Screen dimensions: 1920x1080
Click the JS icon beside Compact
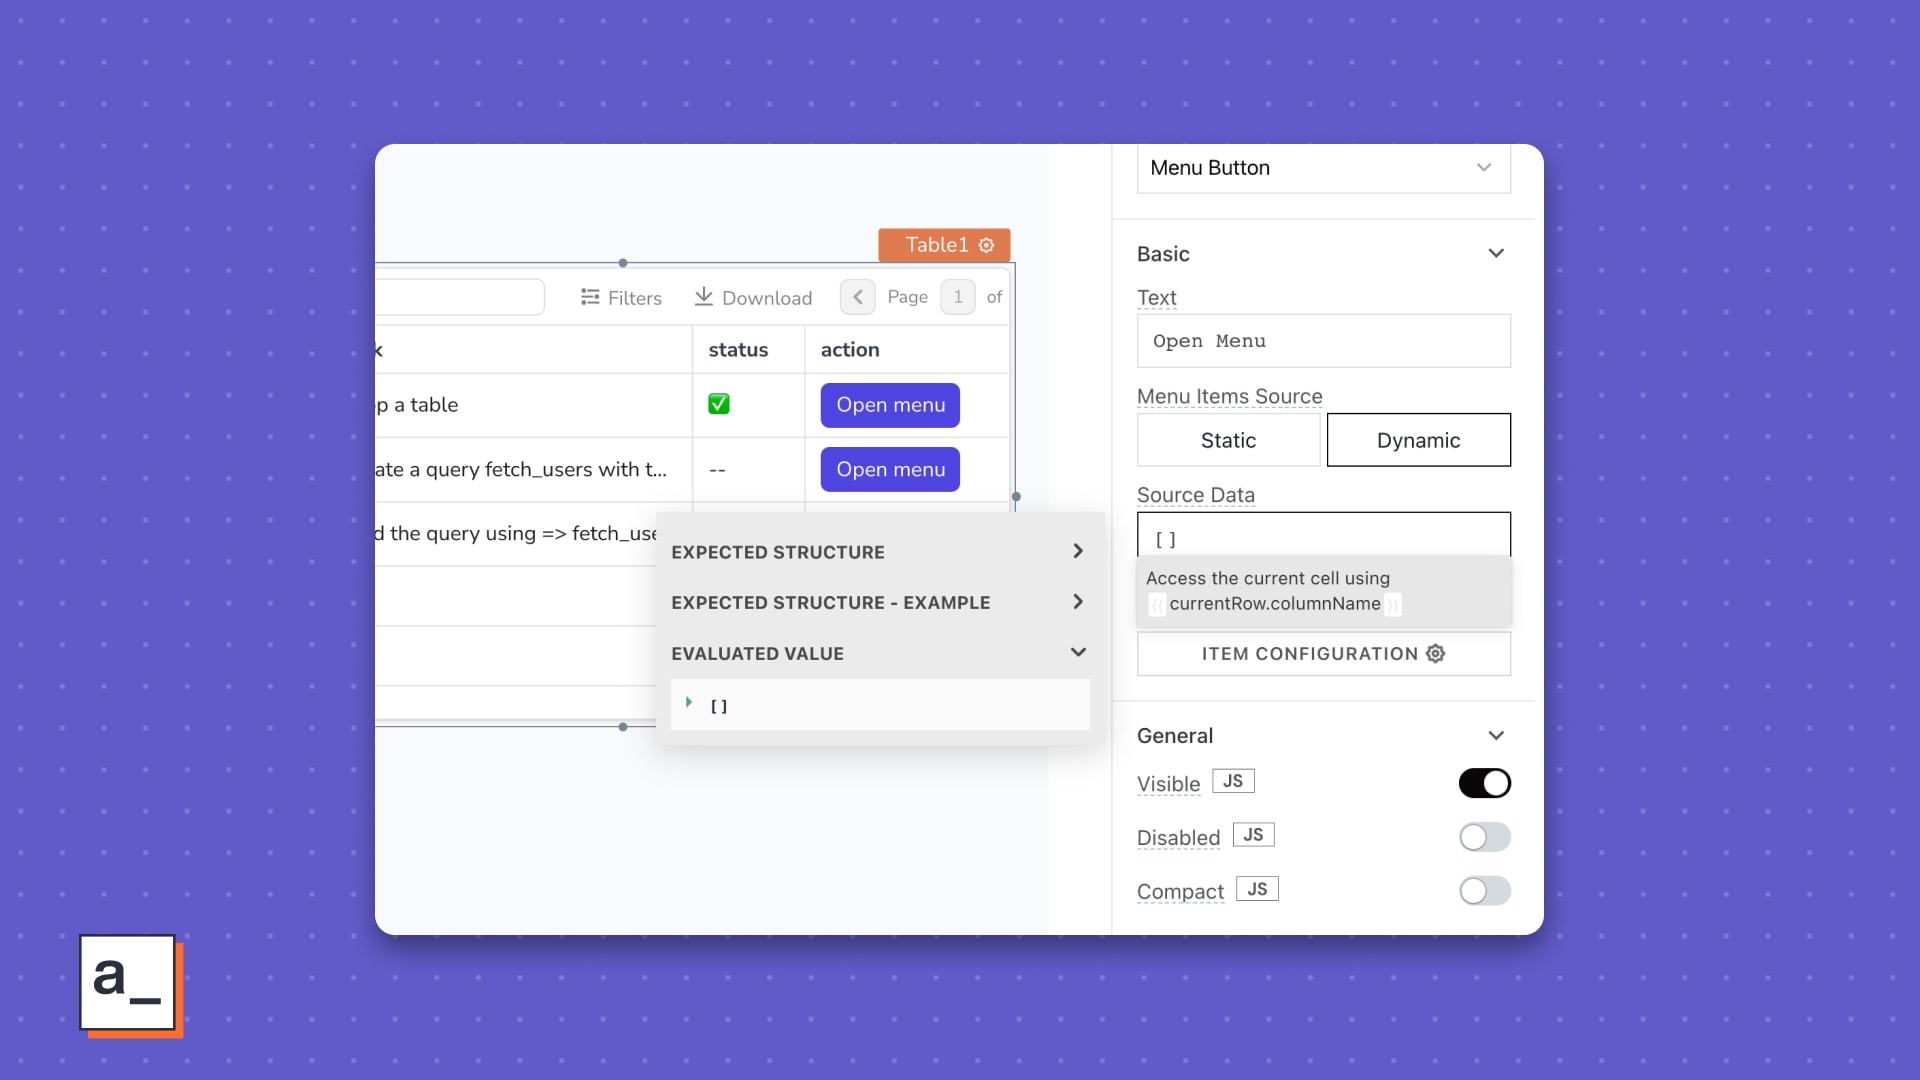click(1257, 888)
